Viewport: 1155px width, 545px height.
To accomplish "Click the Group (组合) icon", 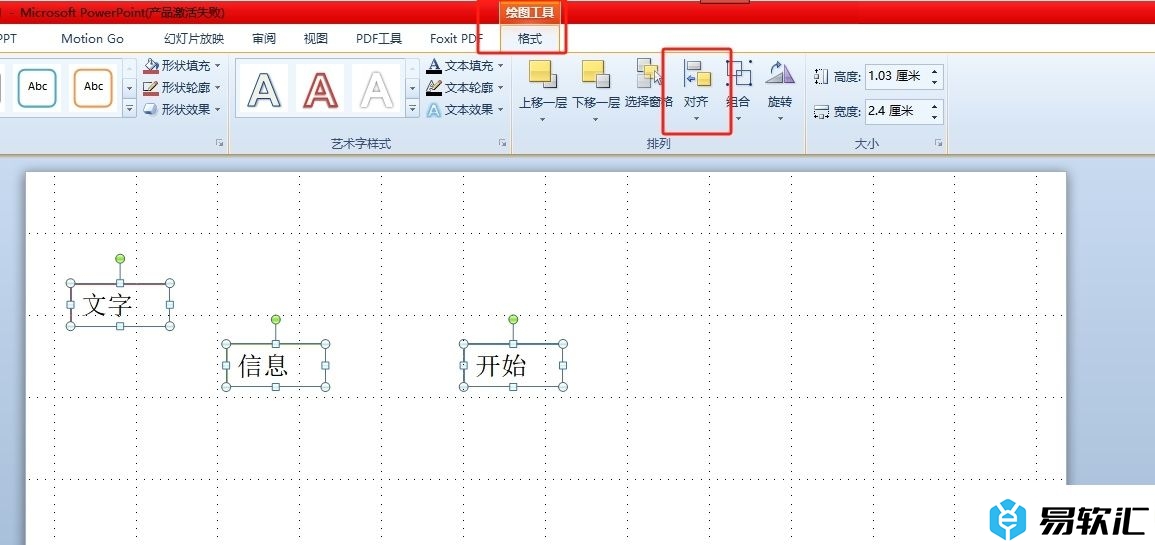I will point(739,74).
